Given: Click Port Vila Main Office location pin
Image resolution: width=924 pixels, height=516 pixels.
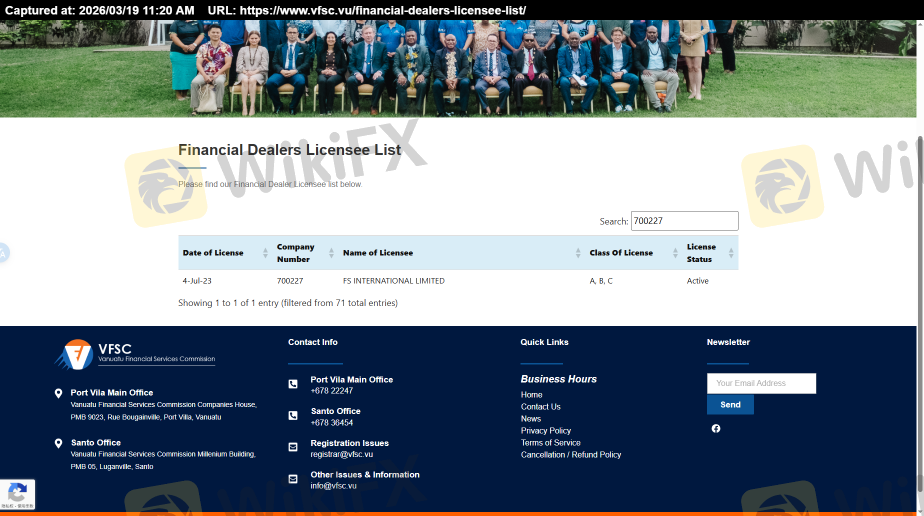Looking at the screenshot, I should tap(58, 394).
